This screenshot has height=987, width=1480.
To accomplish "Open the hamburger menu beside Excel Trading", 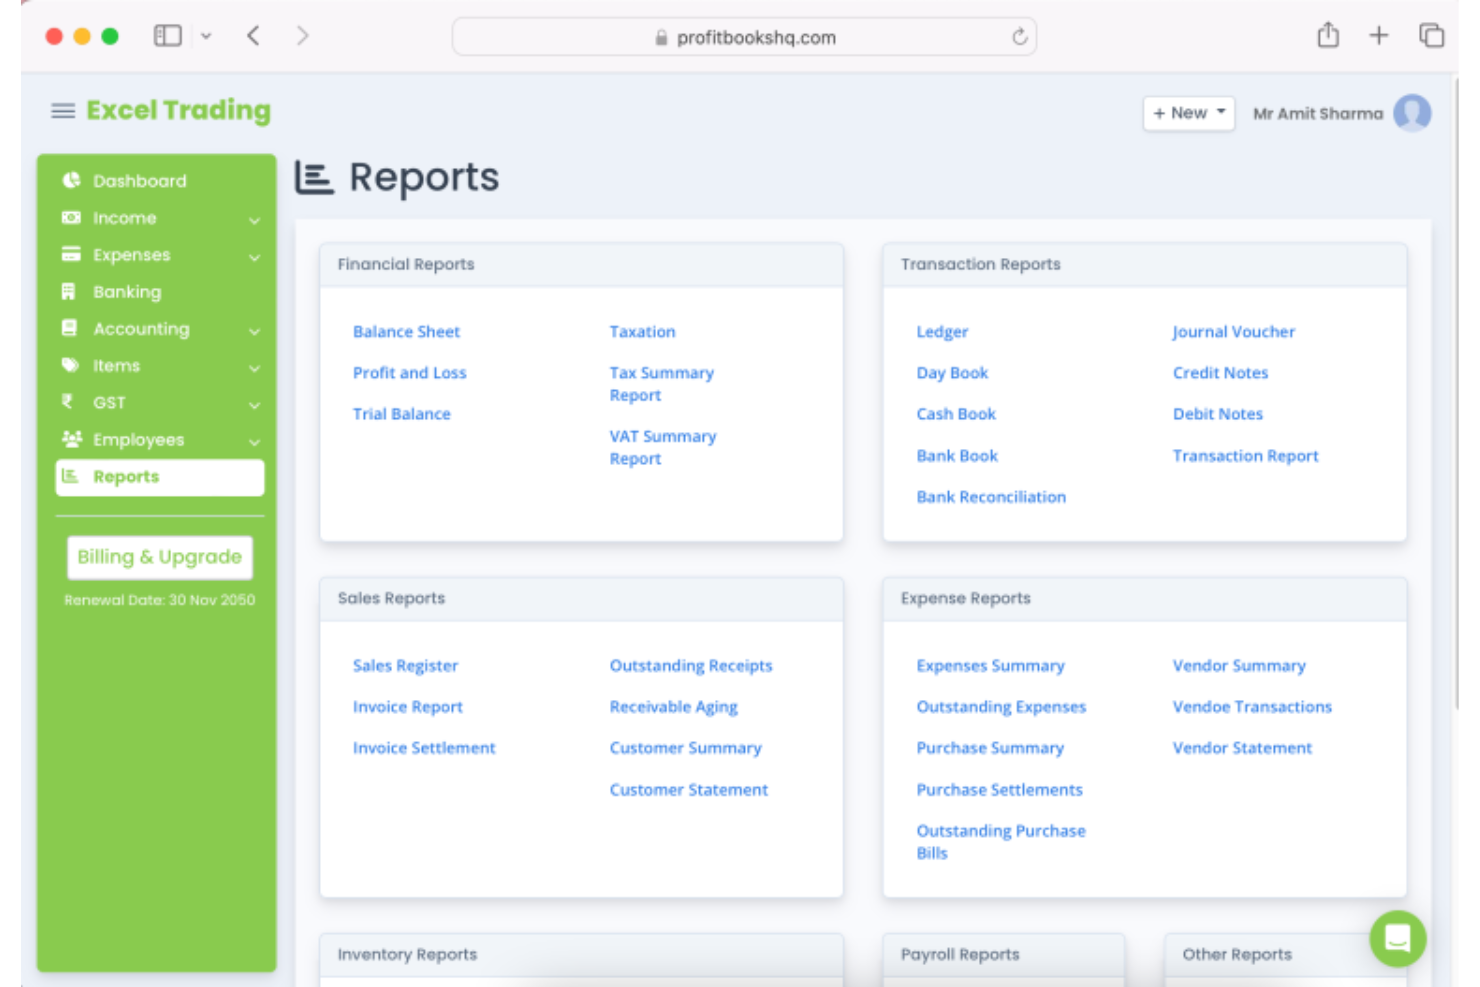I will (x=63, y=111).
